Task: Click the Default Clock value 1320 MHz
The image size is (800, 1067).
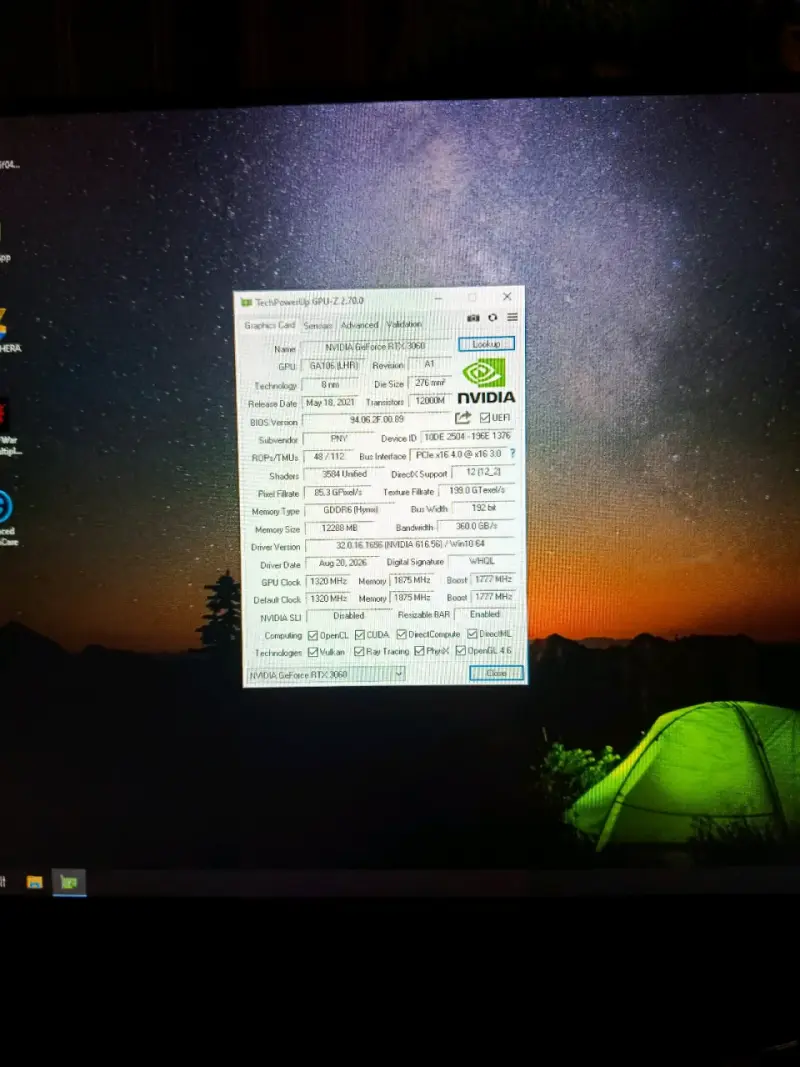Action: [x=329, y=598]
